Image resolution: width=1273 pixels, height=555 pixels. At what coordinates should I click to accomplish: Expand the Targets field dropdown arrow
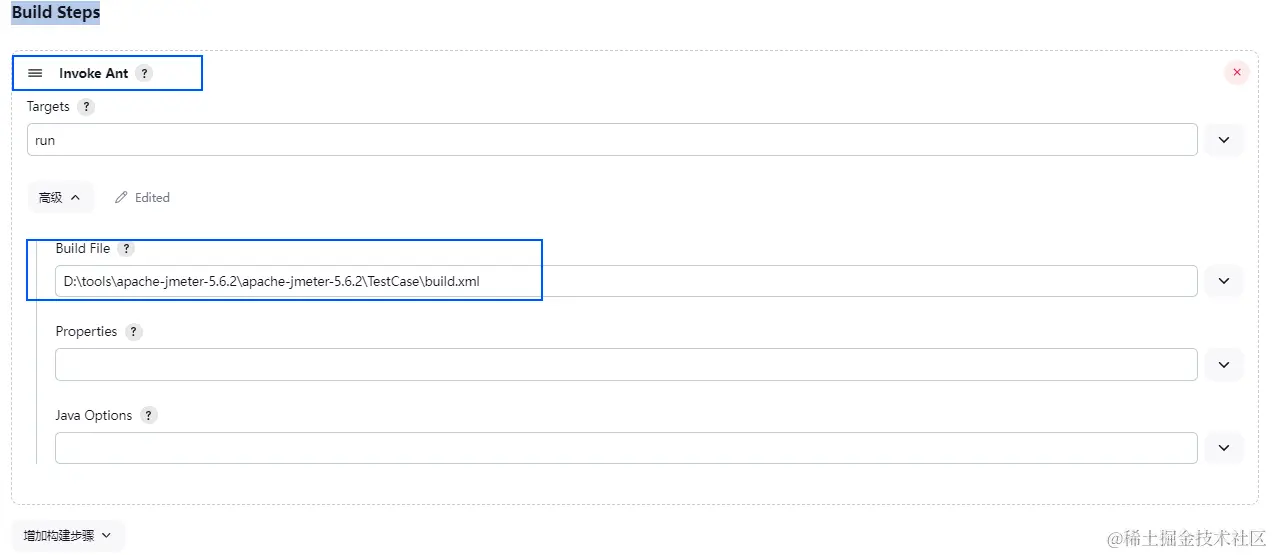[x=1223, y=140]
